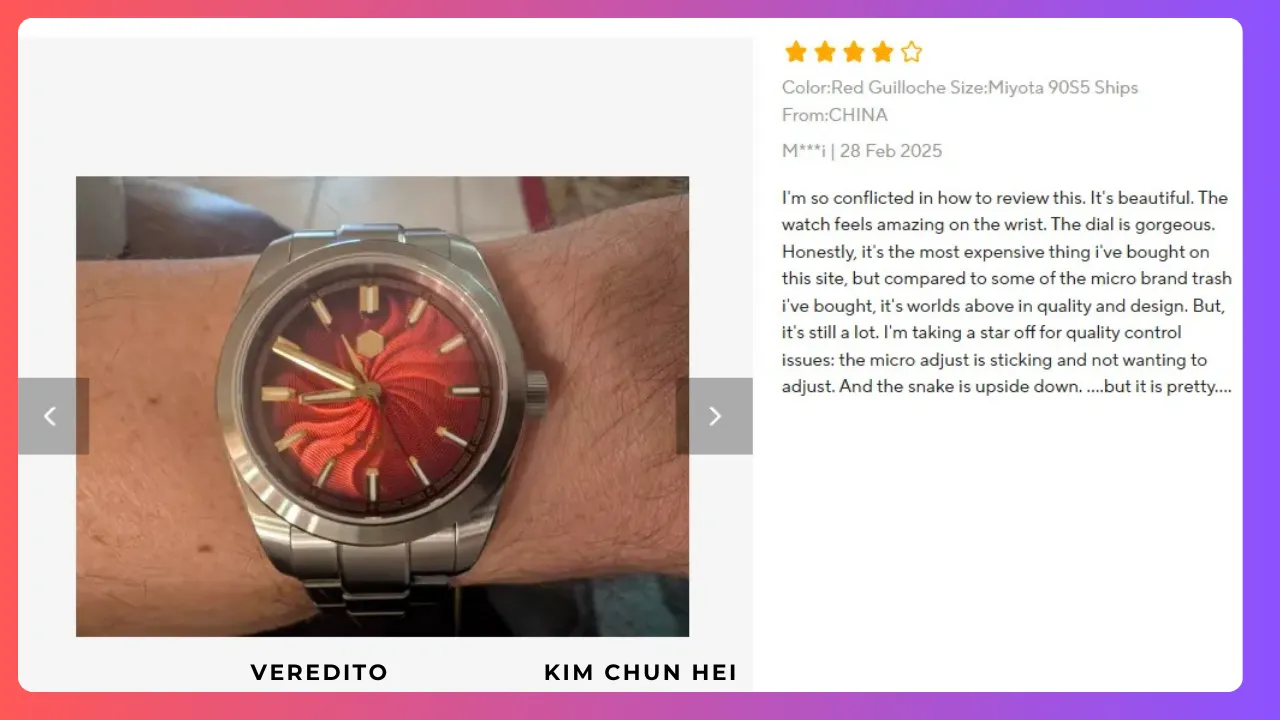Image resolution: width=1280 pixels, height=720 pixels.
Task: Click the first filled rating star
Action: (796, 52)
